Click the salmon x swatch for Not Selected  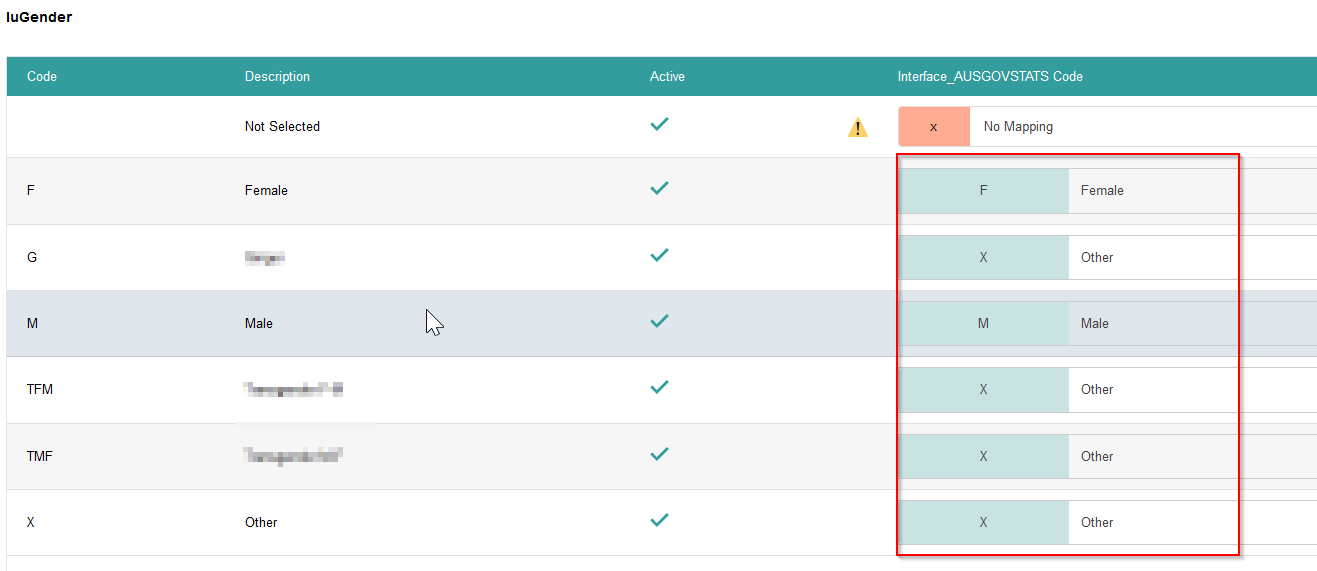[x=934, y=127]
